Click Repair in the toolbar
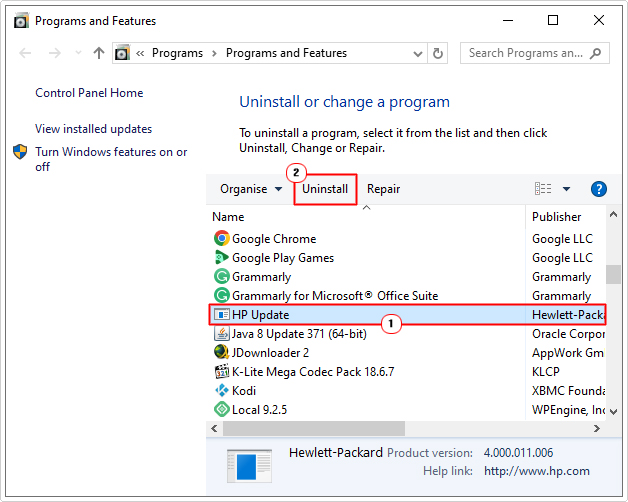 point(383,189)
